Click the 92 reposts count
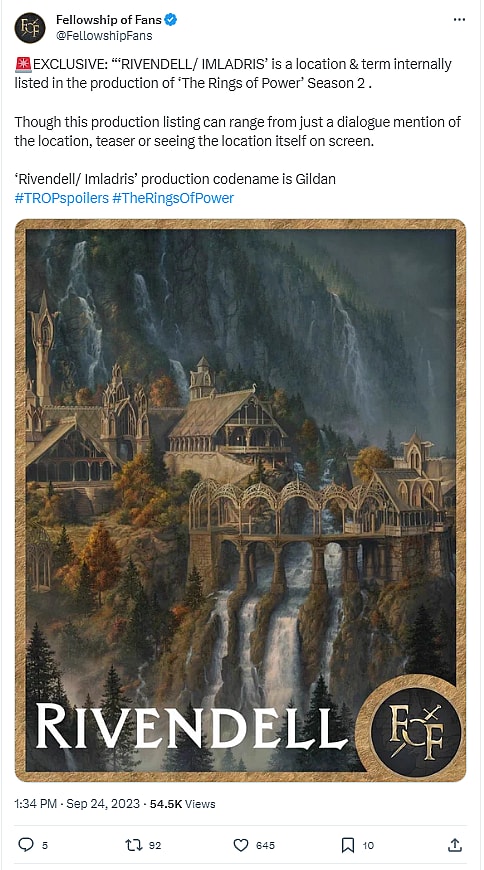 [155, 846]
